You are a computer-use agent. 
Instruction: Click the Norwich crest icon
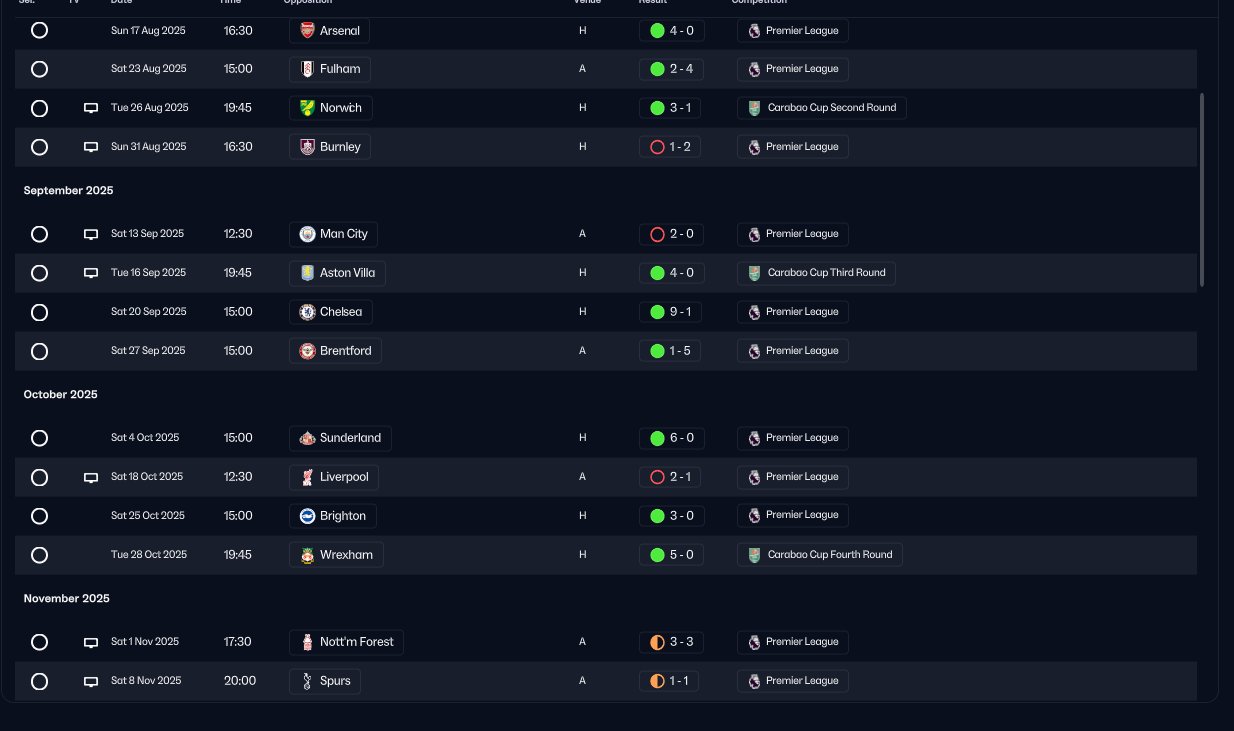pyautogui.click(x=307, y=108)
